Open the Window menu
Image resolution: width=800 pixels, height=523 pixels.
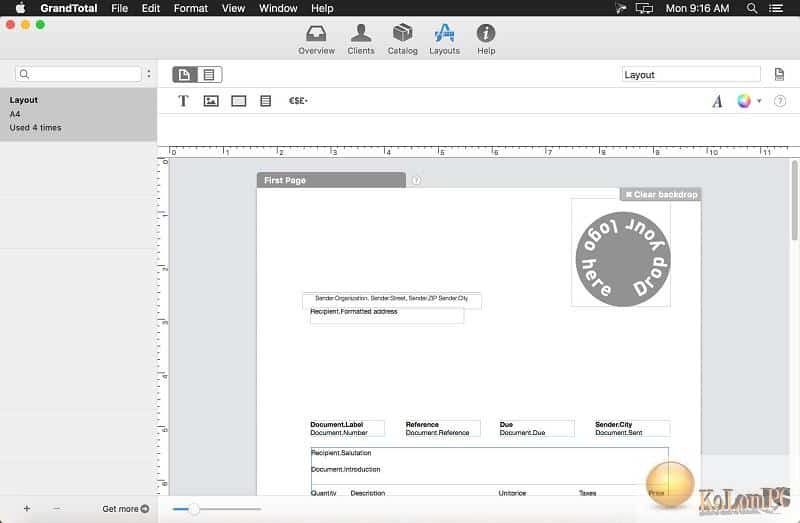click(x=278, y=8)
